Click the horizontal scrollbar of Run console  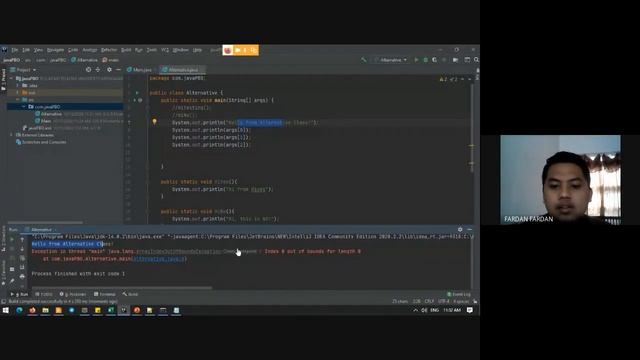(122, 288)
